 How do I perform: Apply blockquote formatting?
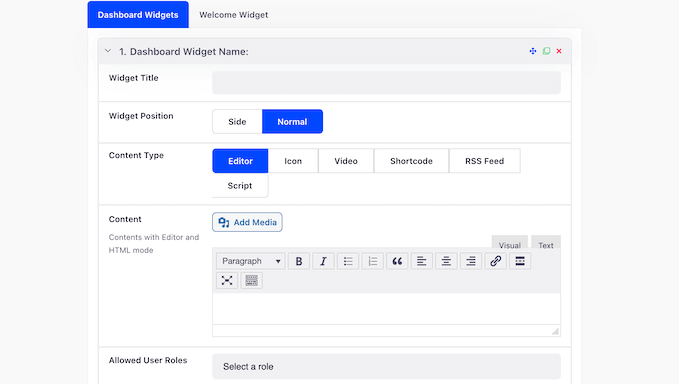tap(397, 261)
